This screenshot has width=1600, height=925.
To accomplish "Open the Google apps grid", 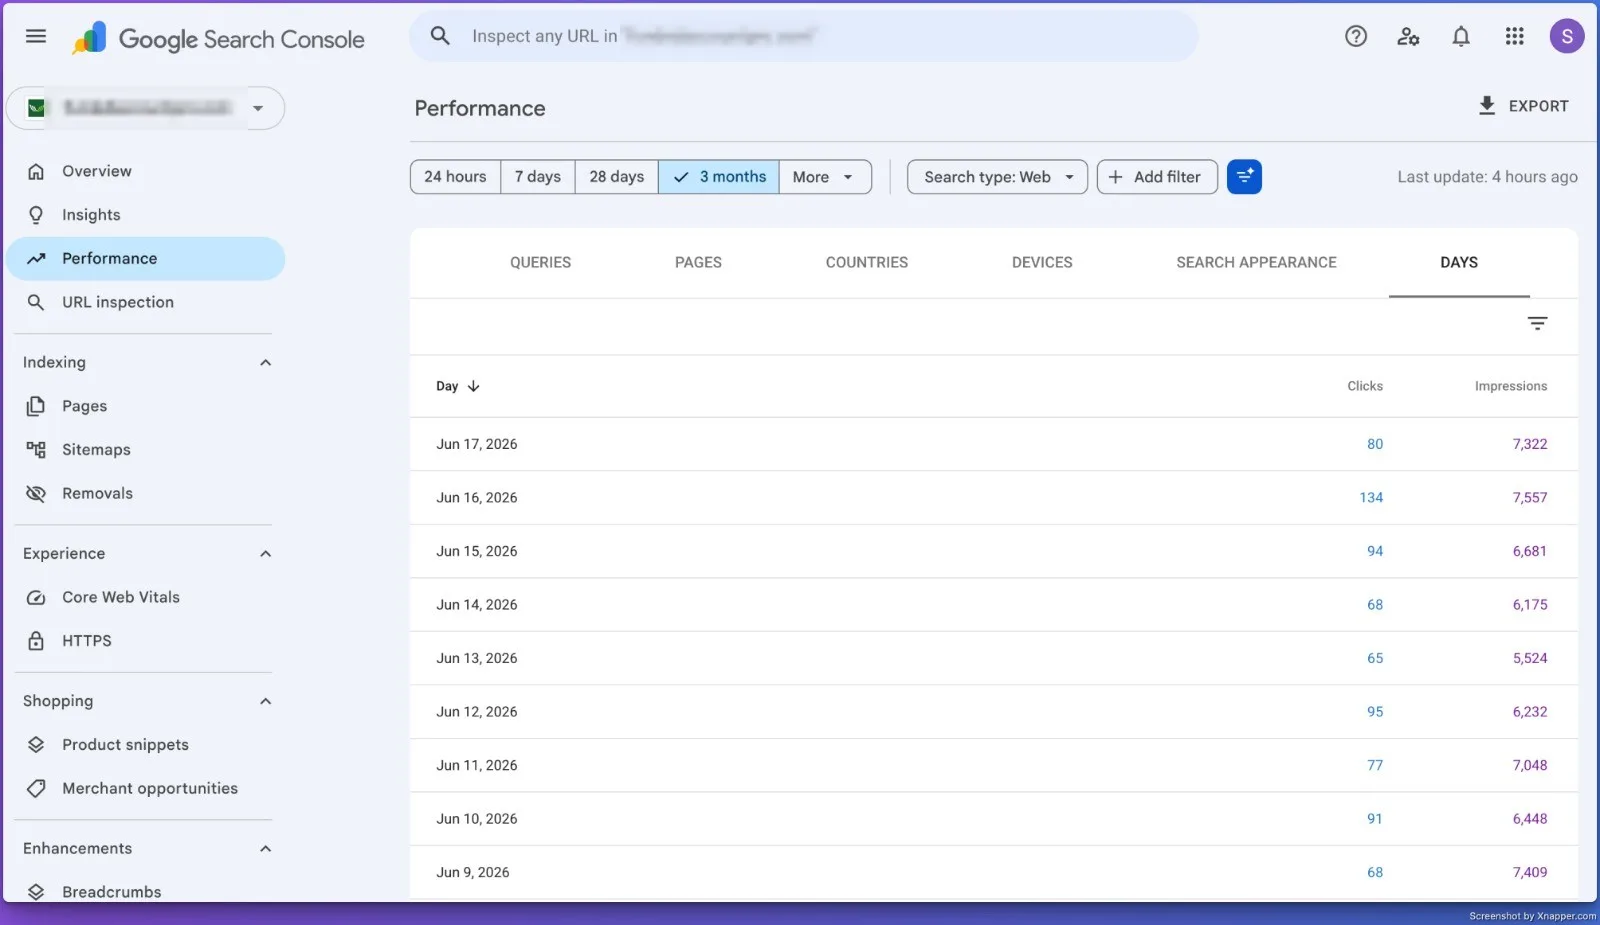I will point(1514,37).
